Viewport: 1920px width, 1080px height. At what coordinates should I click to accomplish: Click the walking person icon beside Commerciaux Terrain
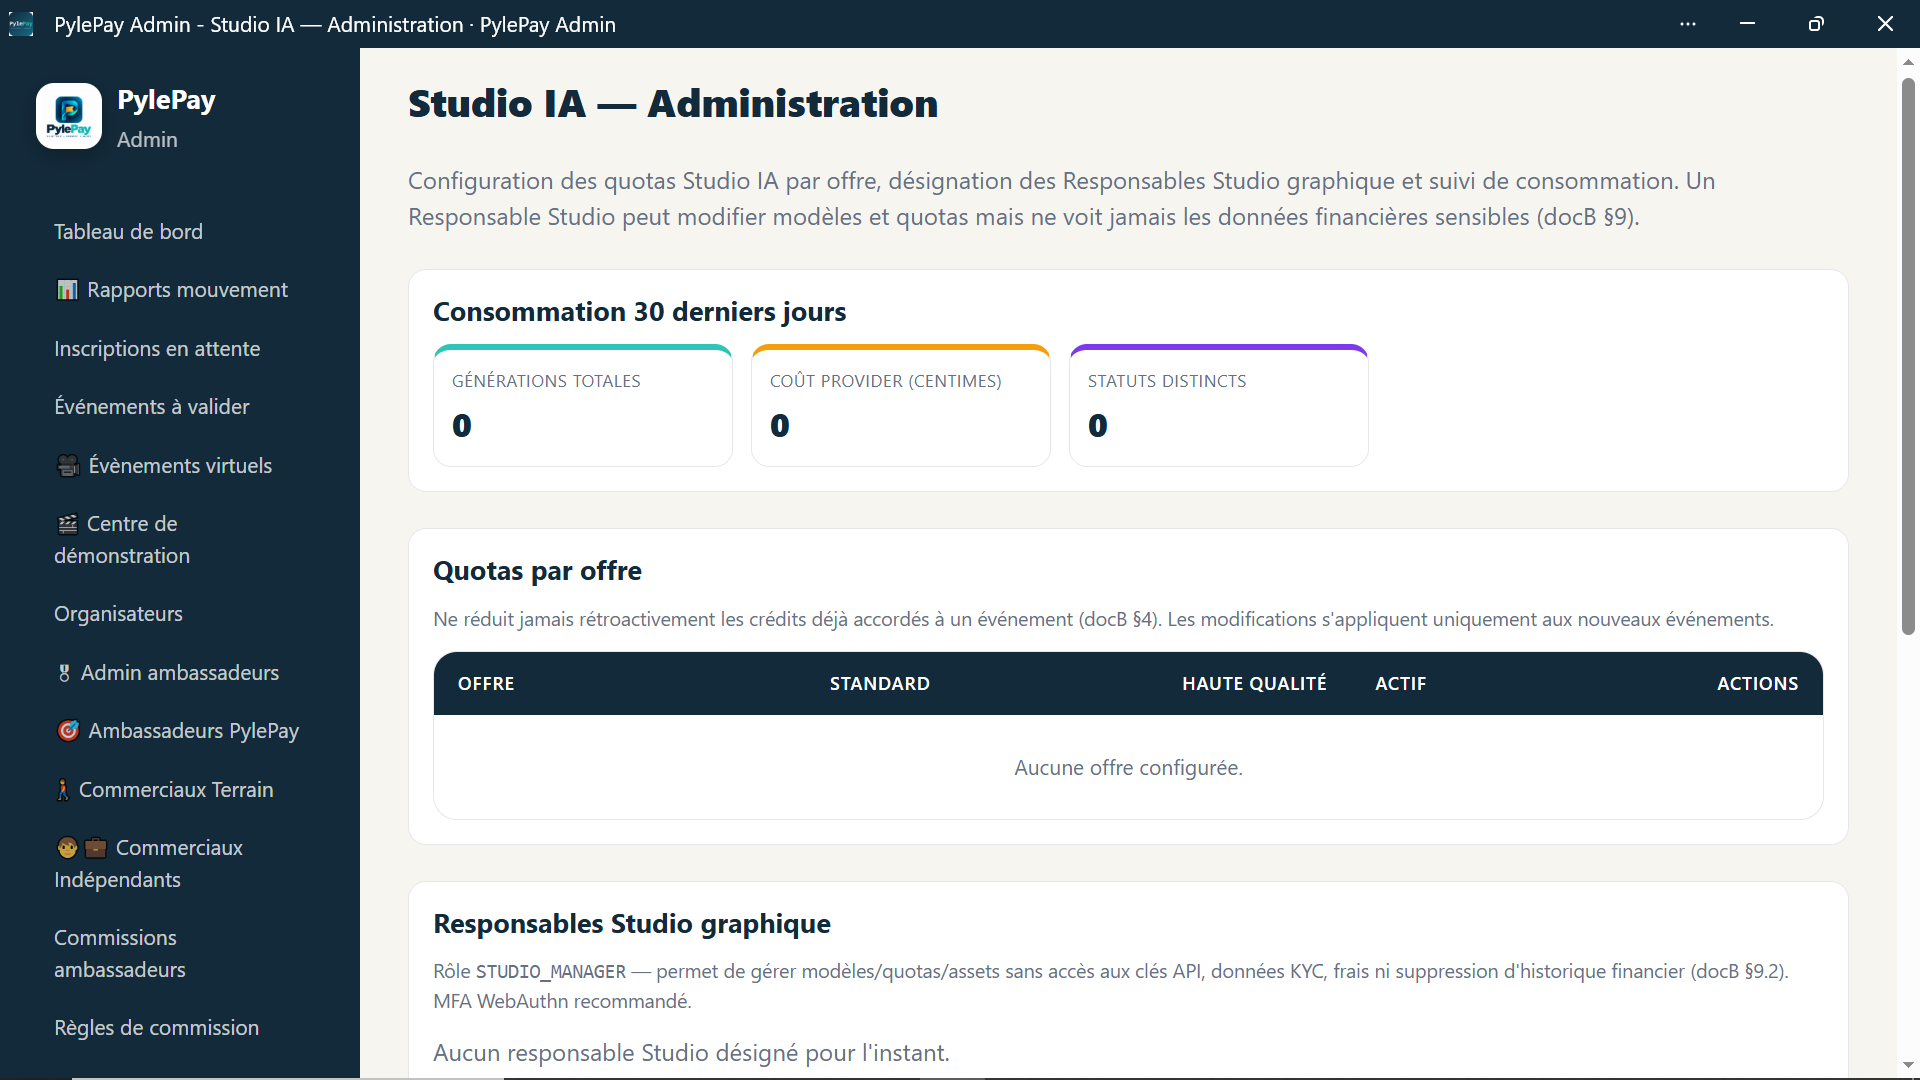tap(63, 790)
